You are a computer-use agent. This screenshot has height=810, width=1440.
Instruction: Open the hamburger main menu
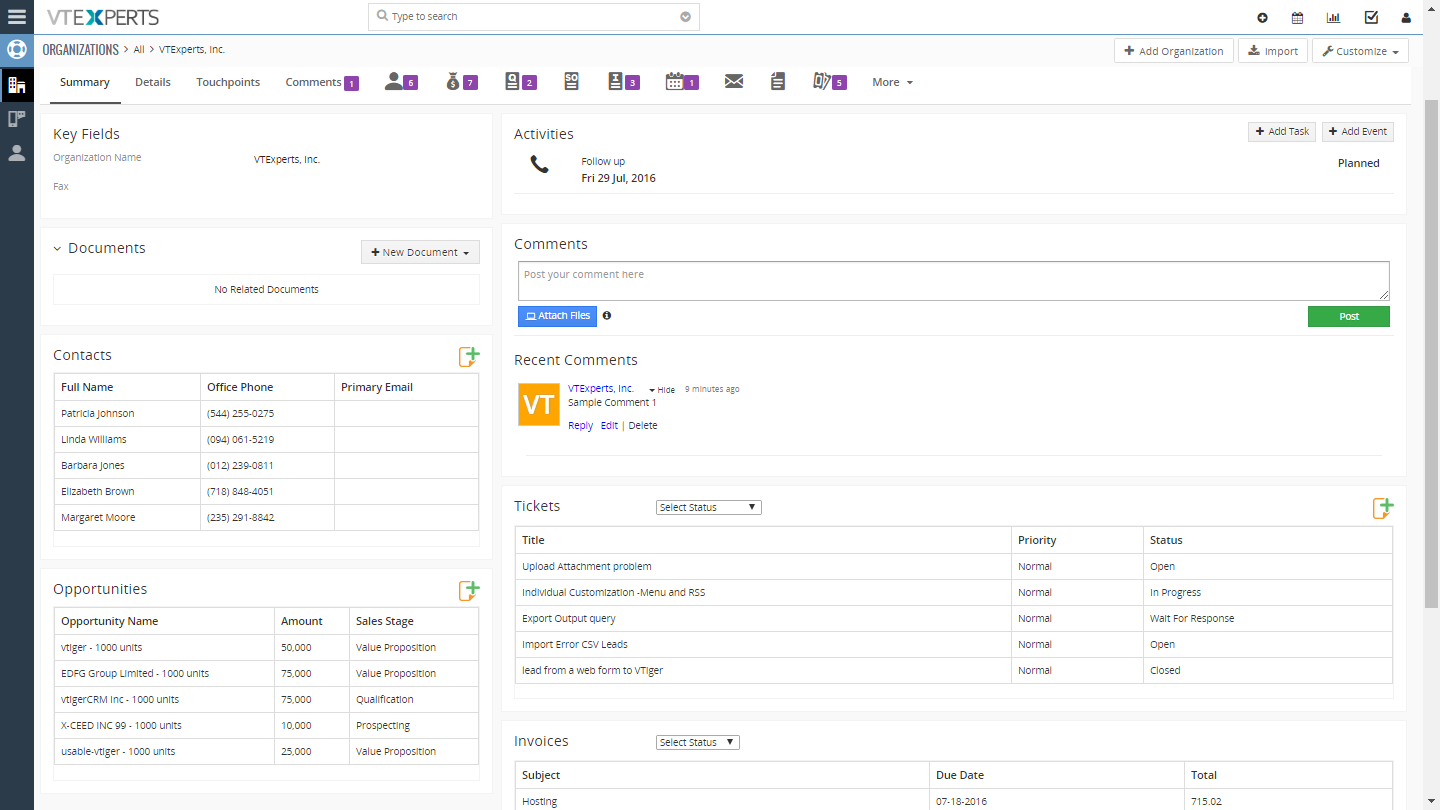pos(17,16)
